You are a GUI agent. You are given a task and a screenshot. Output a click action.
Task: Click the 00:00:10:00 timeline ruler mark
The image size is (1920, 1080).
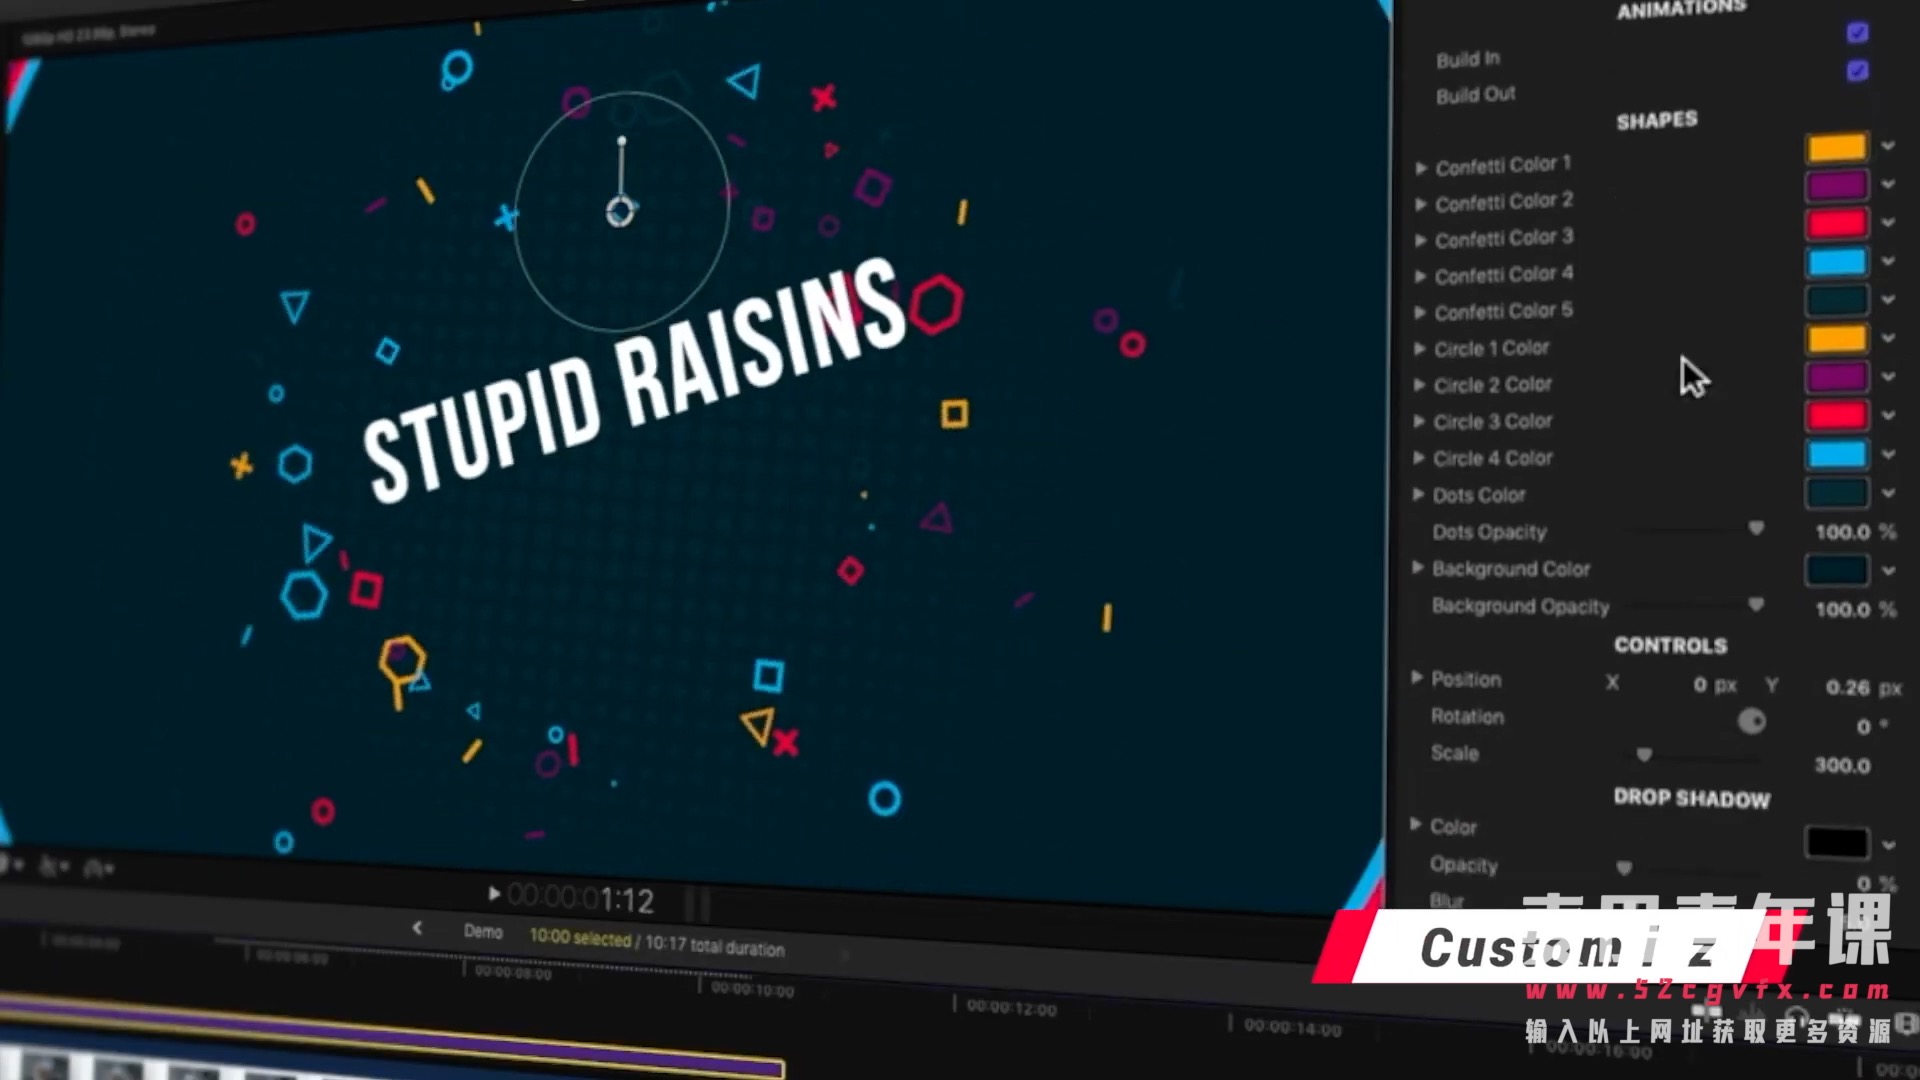point(752,989)
